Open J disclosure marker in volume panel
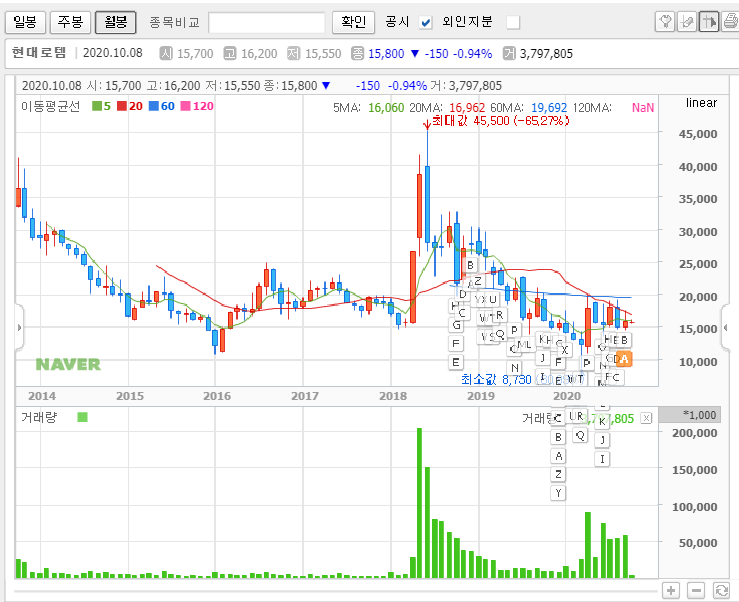 coord(602,440)
